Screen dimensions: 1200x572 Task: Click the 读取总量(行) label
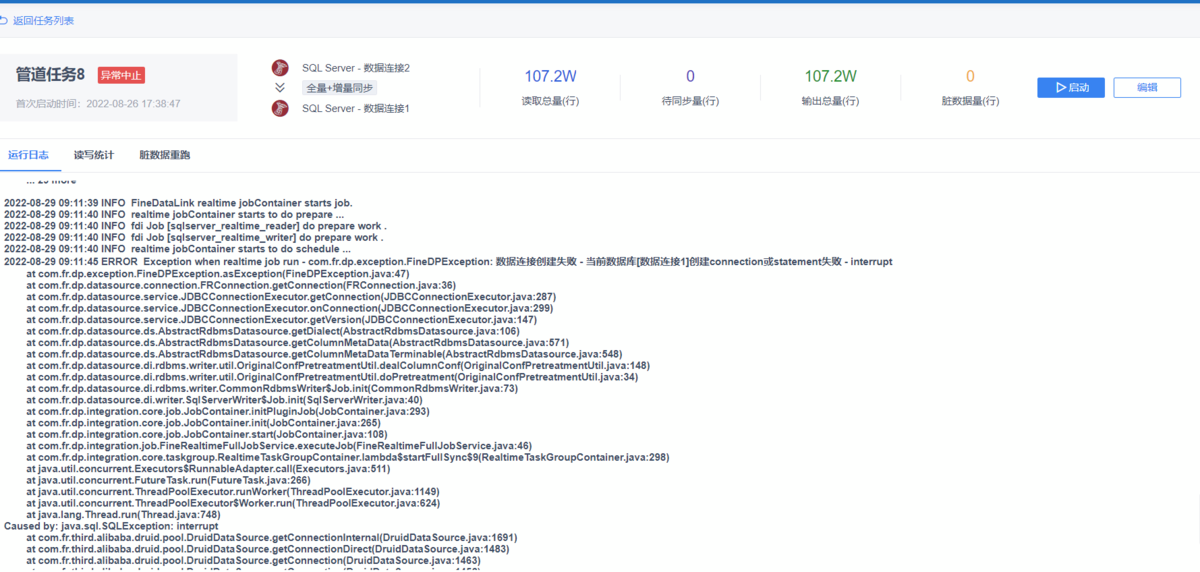551,101
